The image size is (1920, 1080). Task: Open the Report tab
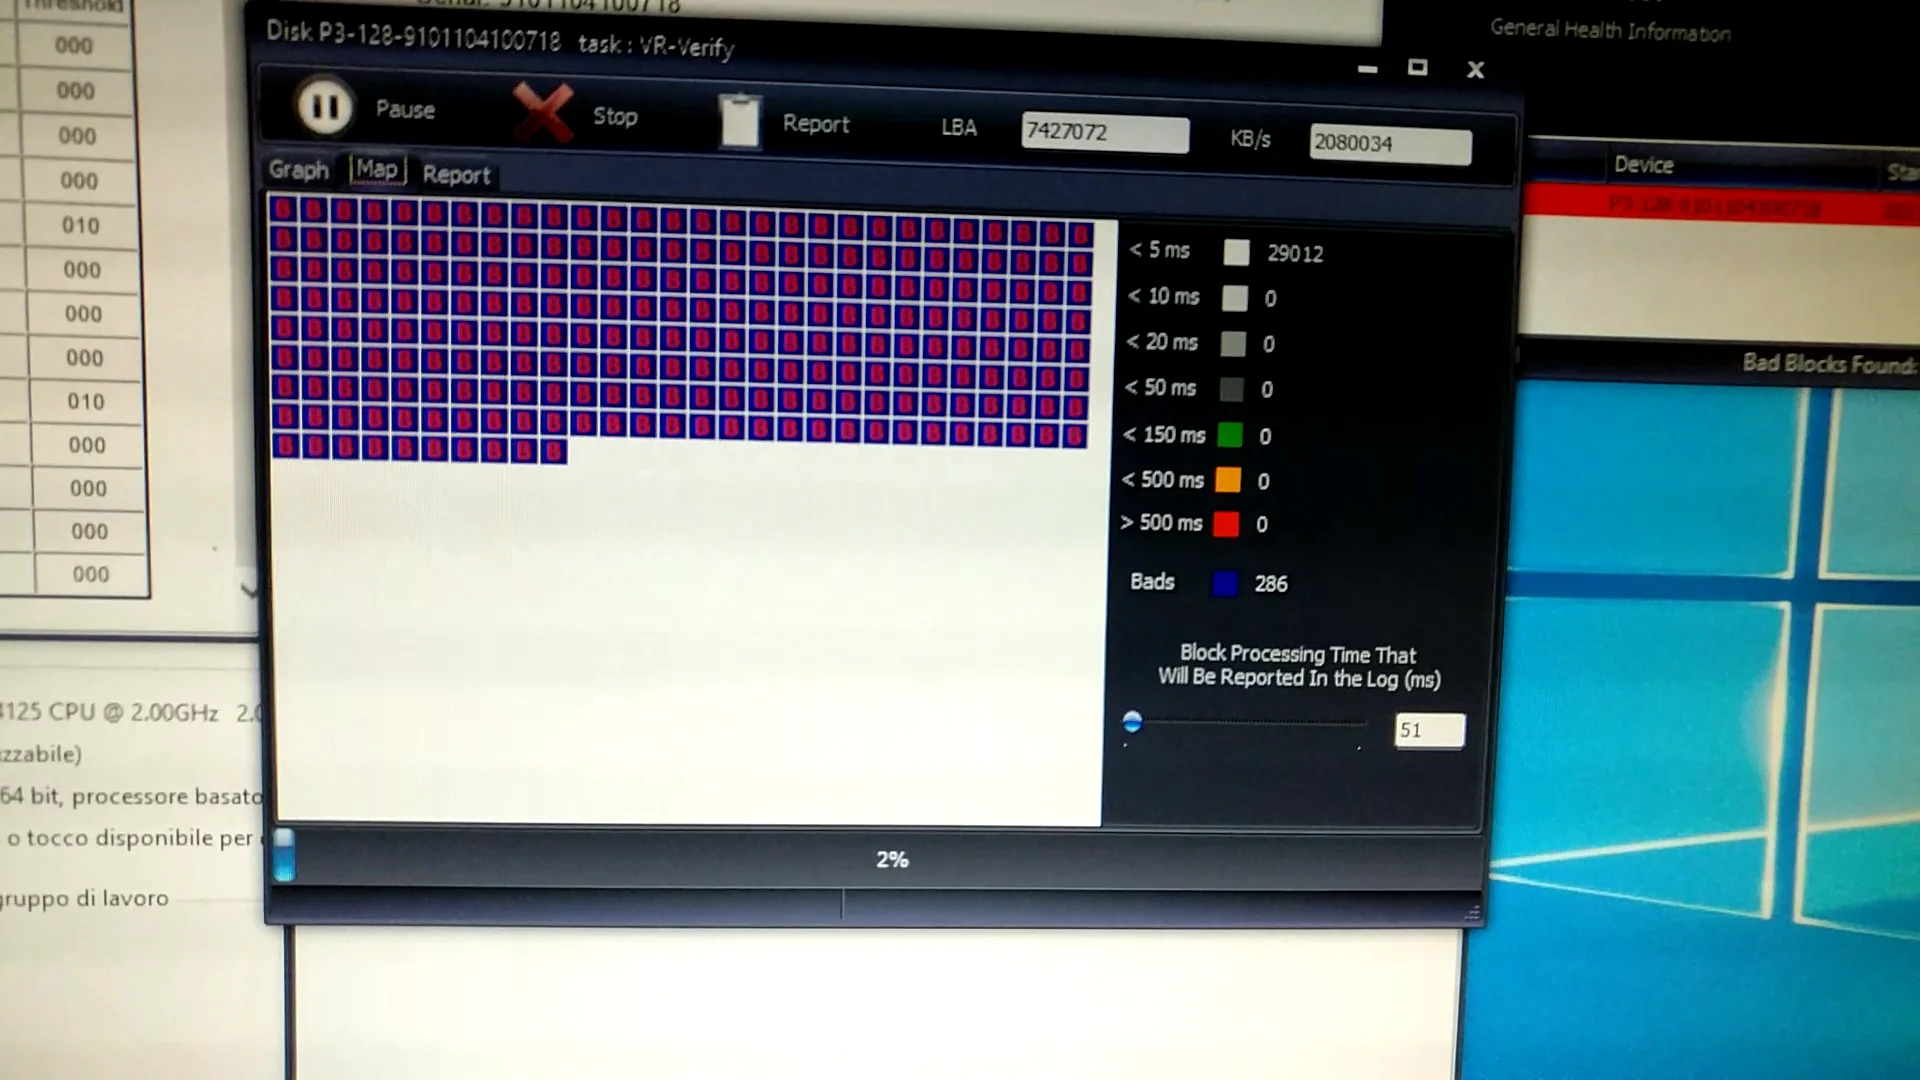(x=456, y=175)
